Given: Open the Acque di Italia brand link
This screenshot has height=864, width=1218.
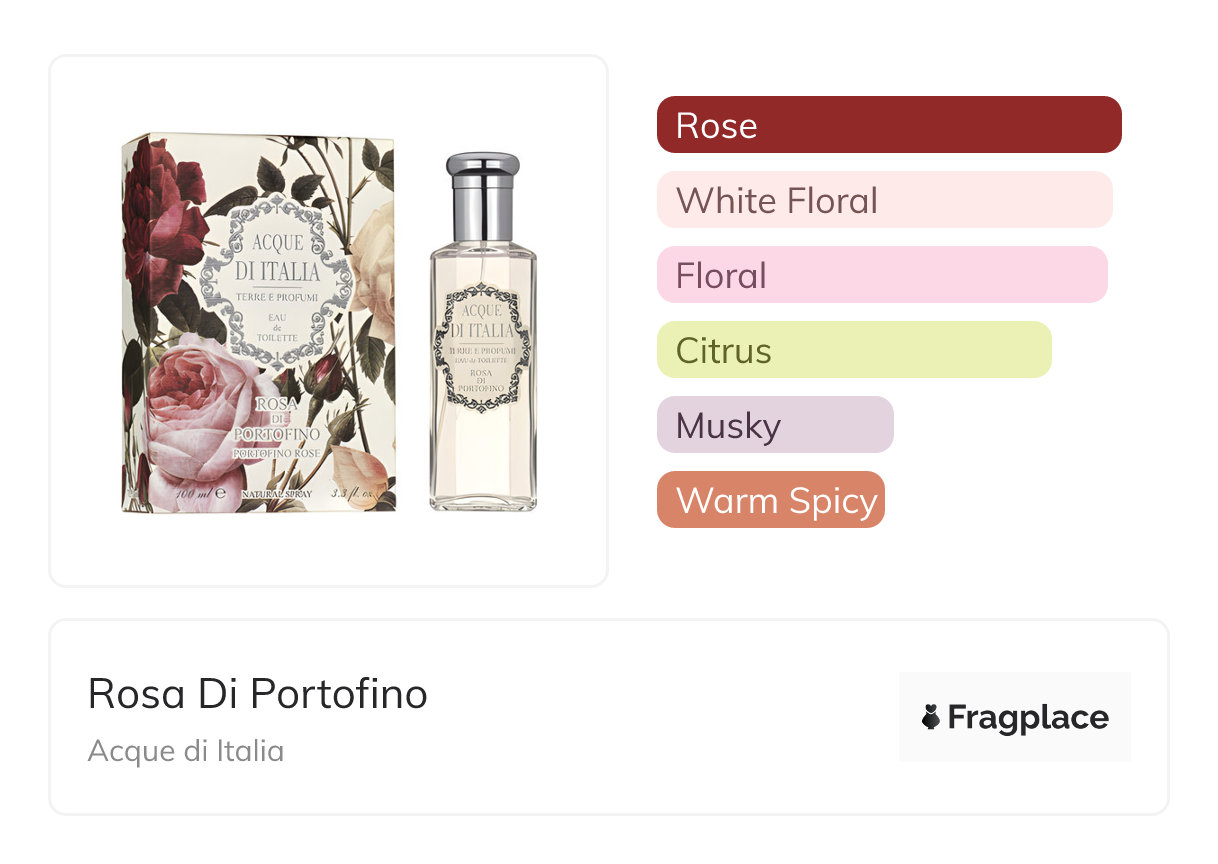Looking at the screenshot, I should click(186, 750).
